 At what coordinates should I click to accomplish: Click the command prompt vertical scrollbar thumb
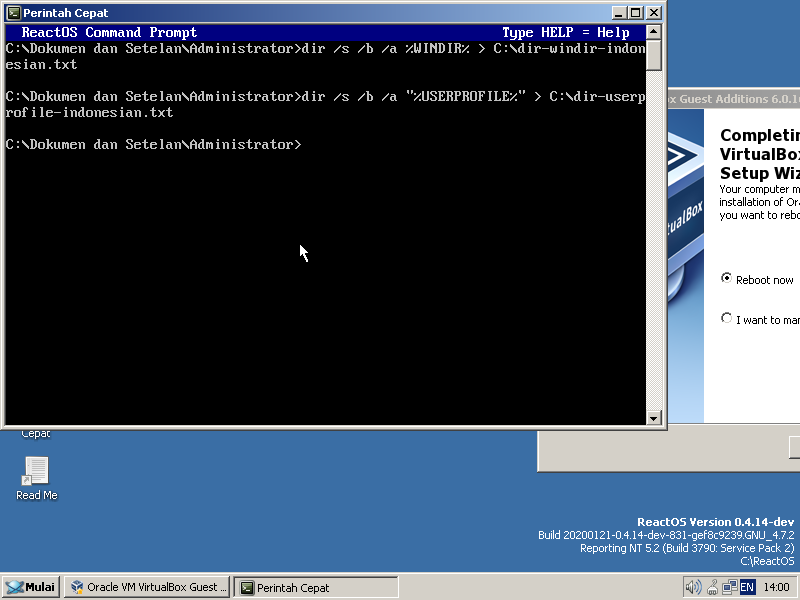click(654, 55)
